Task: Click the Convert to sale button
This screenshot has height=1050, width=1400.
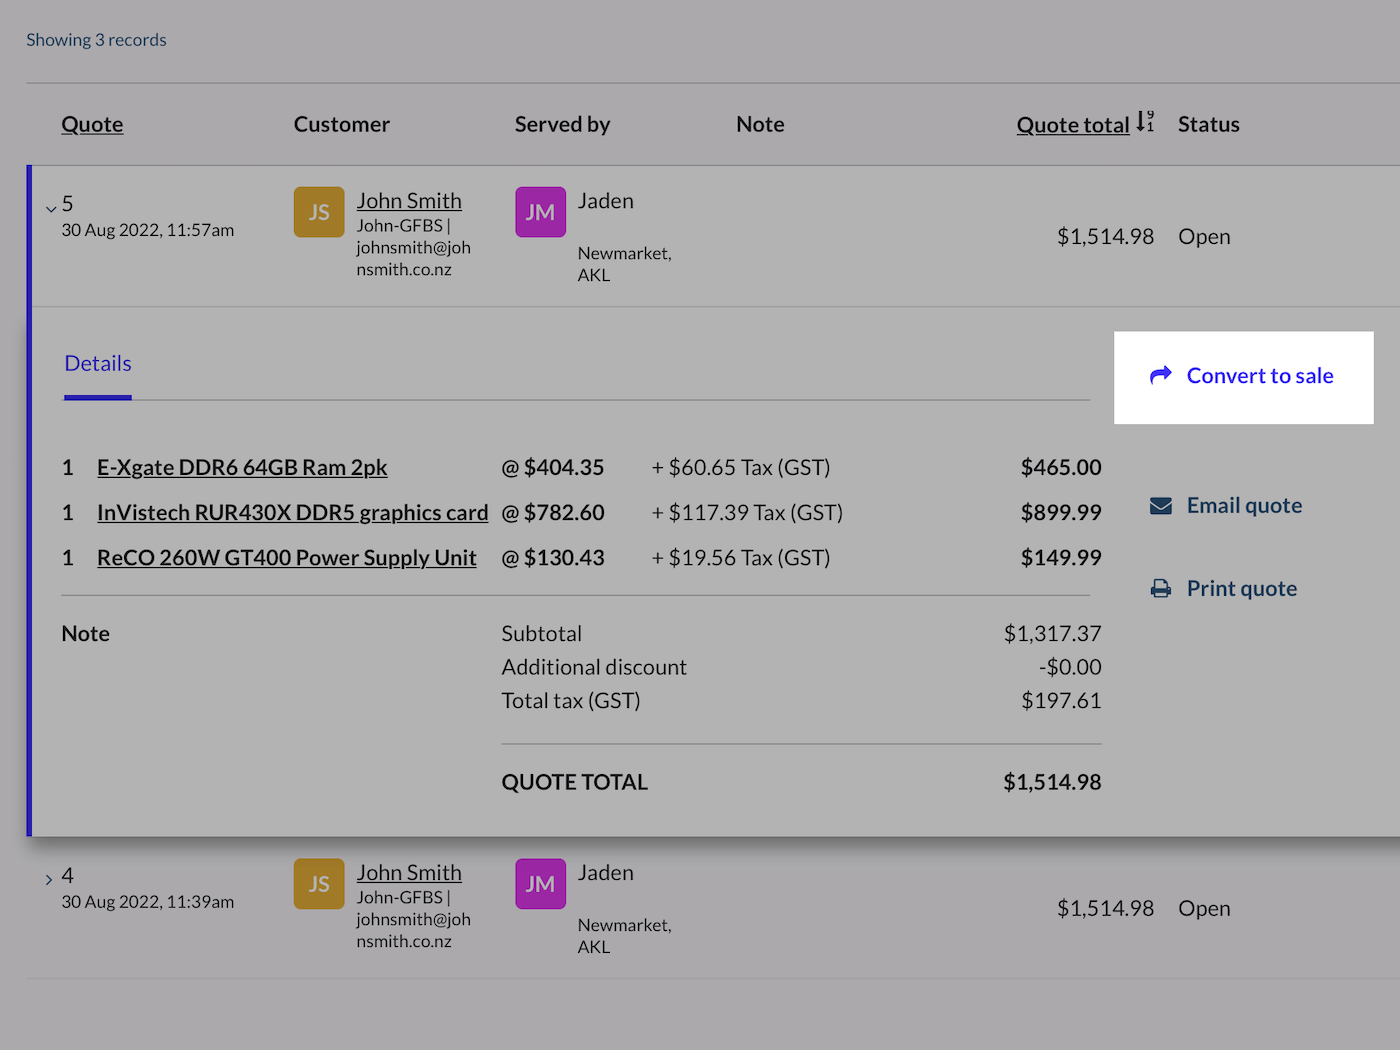Action: tap(1260, 375)
